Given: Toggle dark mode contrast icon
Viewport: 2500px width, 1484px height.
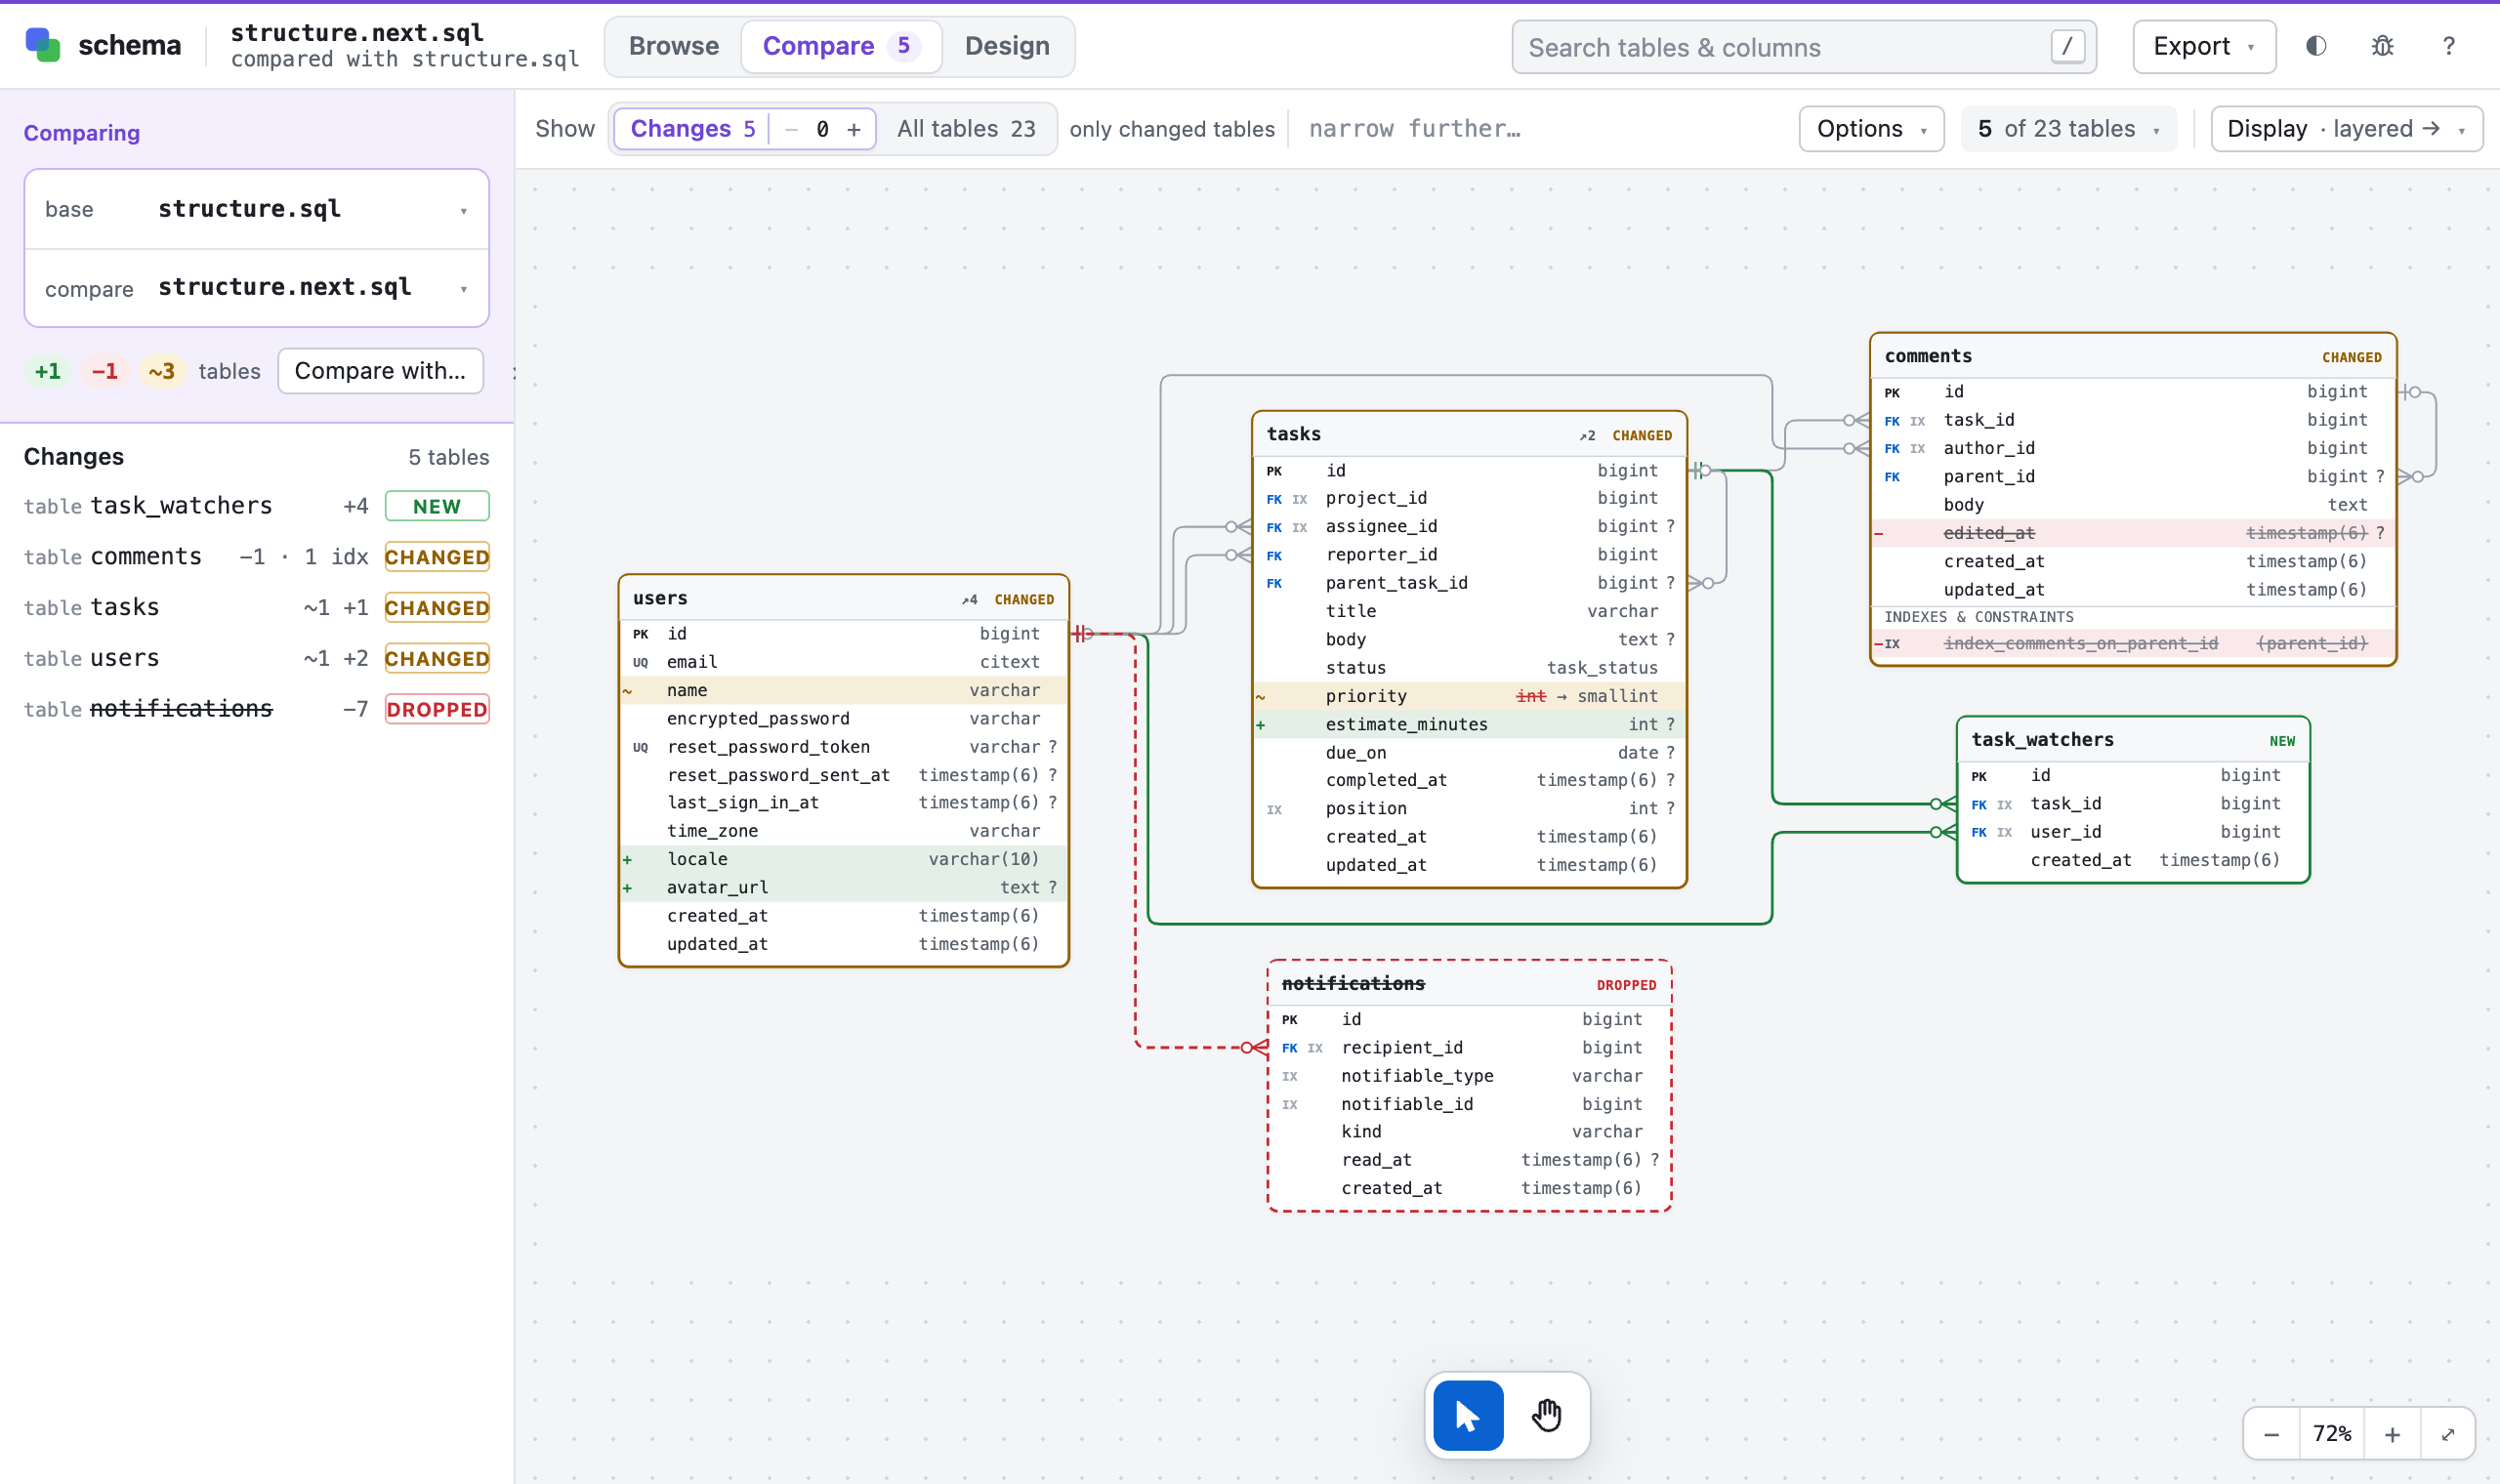Looking at the screenshot, I should (2316, 46).
